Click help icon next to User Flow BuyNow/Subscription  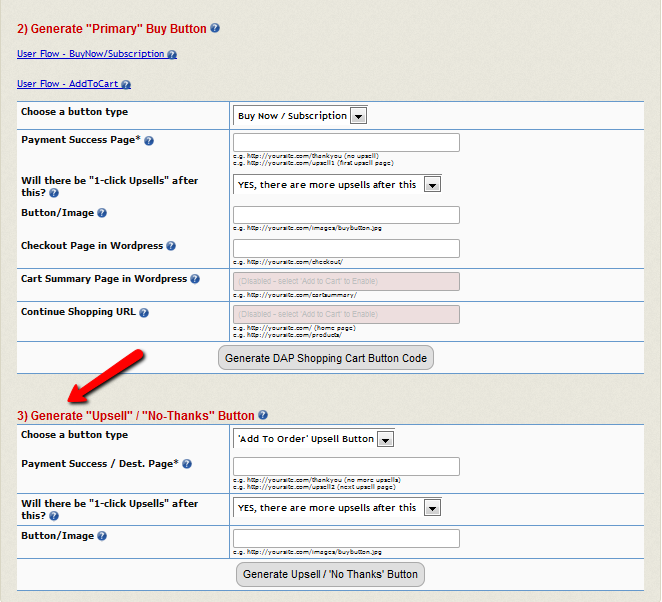click(x=172, y=55)
